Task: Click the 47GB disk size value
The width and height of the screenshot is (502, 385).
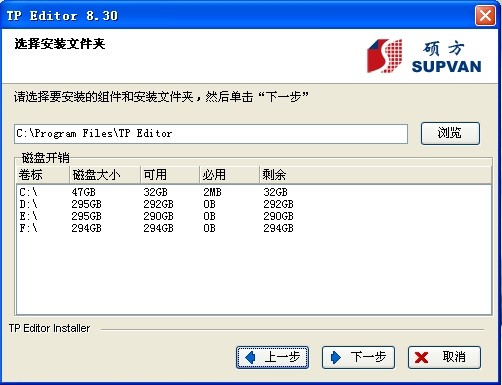Action: (83, 192)
